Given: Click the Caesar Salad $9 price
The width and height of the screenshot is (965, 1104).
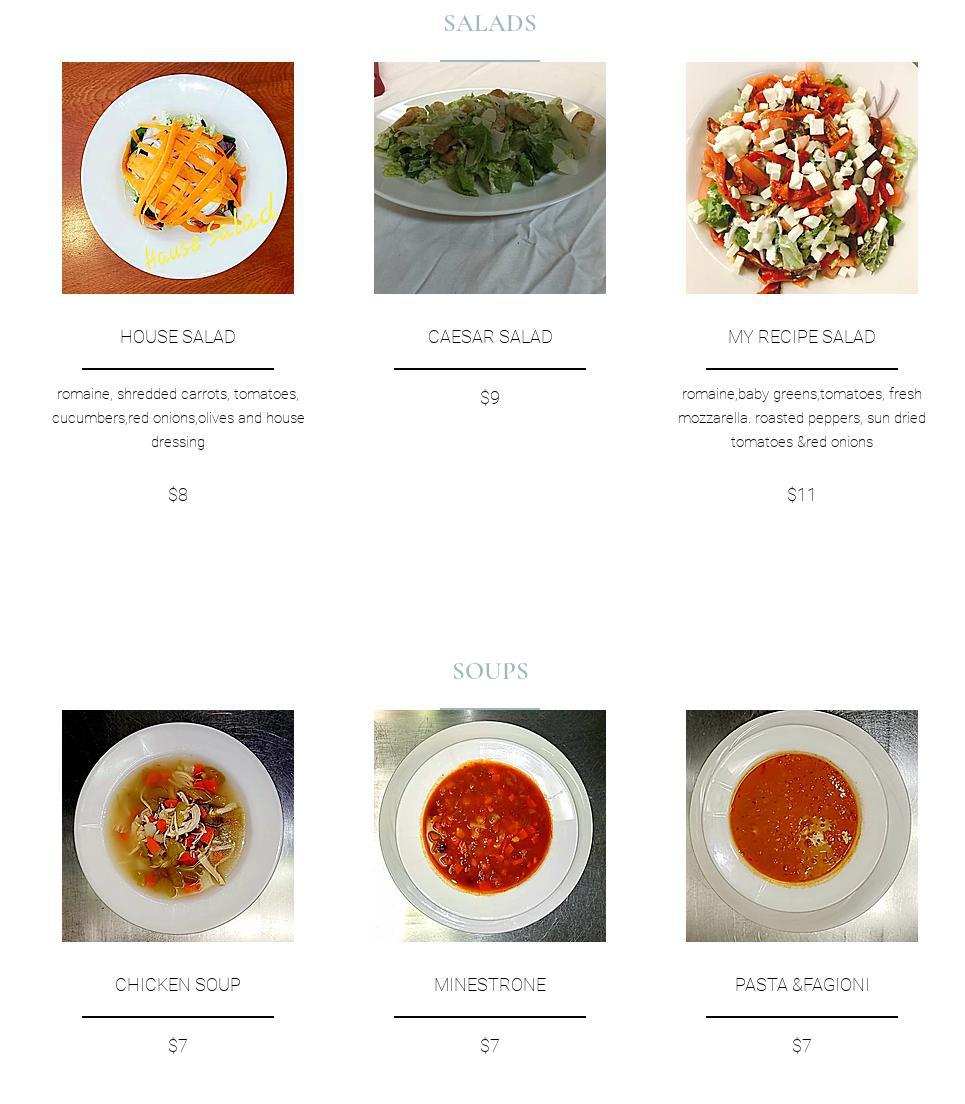Looking at the screenshot, I should click(490, 398).
